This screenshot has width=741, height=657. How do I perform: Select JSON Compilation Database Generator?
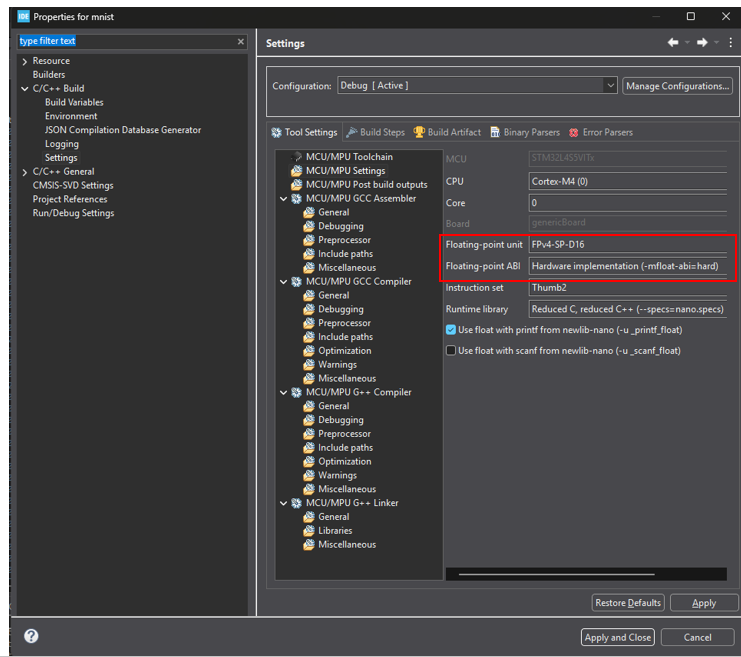(123, 130)
